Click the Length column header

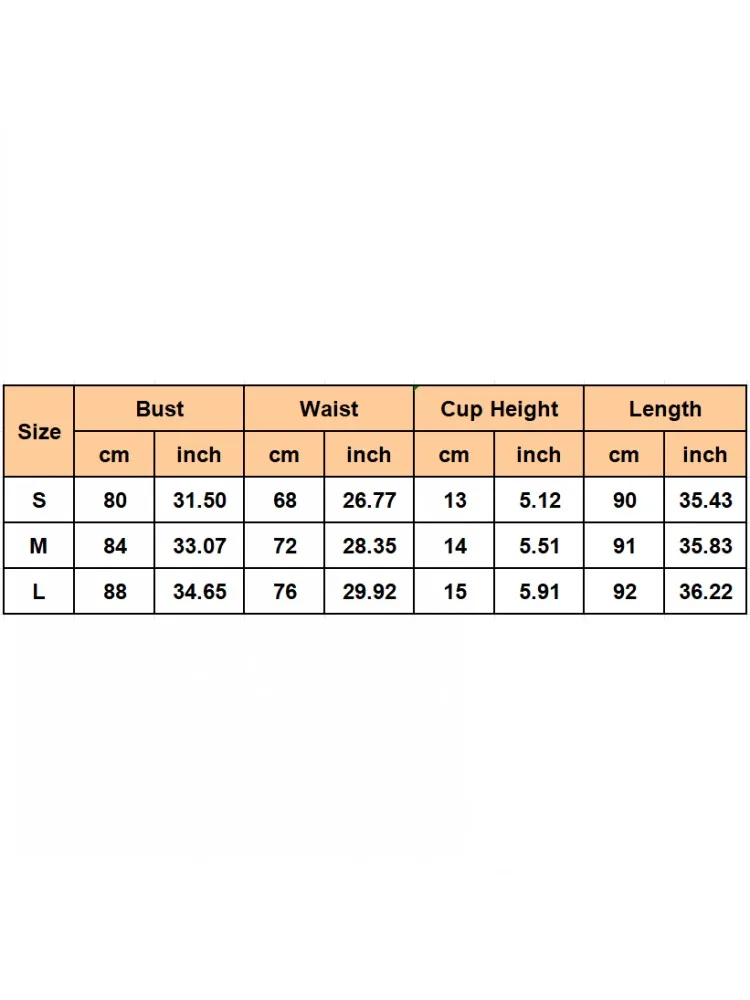tap(665, 408)
